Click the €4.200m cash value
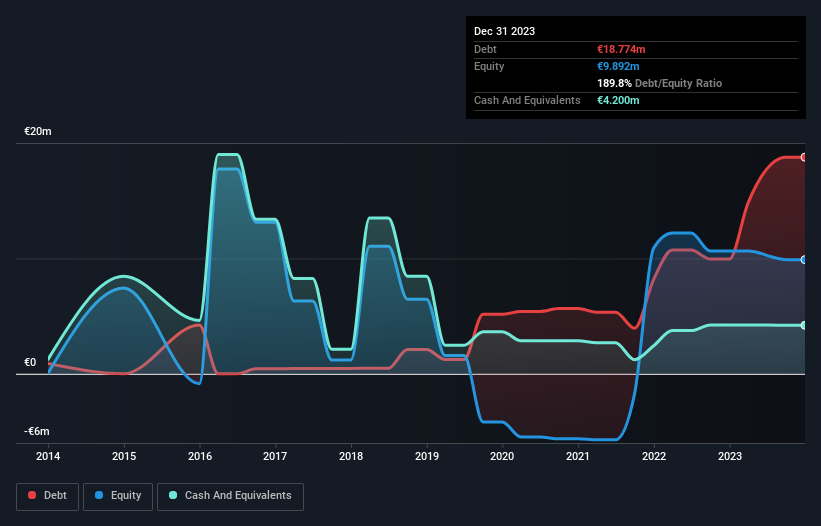Image resolution: width=821 pixels, height=526 pixels. [618, 100]
